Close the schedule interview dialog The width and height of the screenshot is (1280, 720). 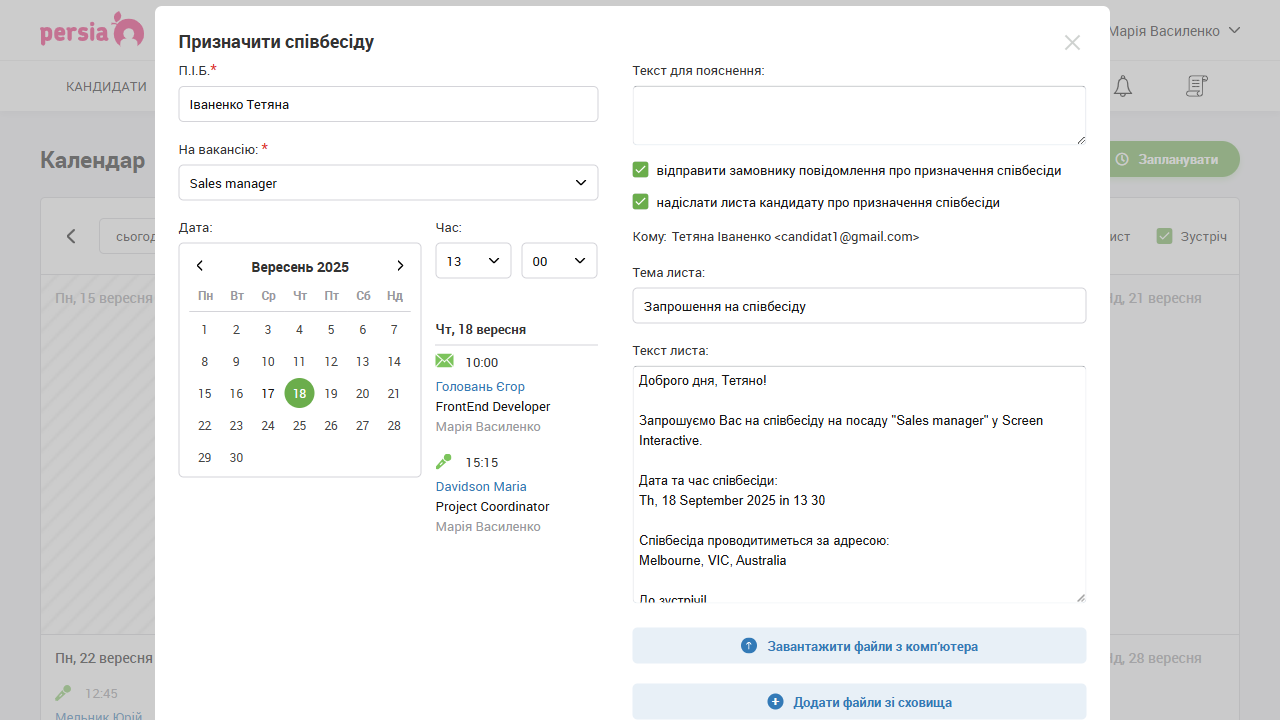pos(1072,42)
